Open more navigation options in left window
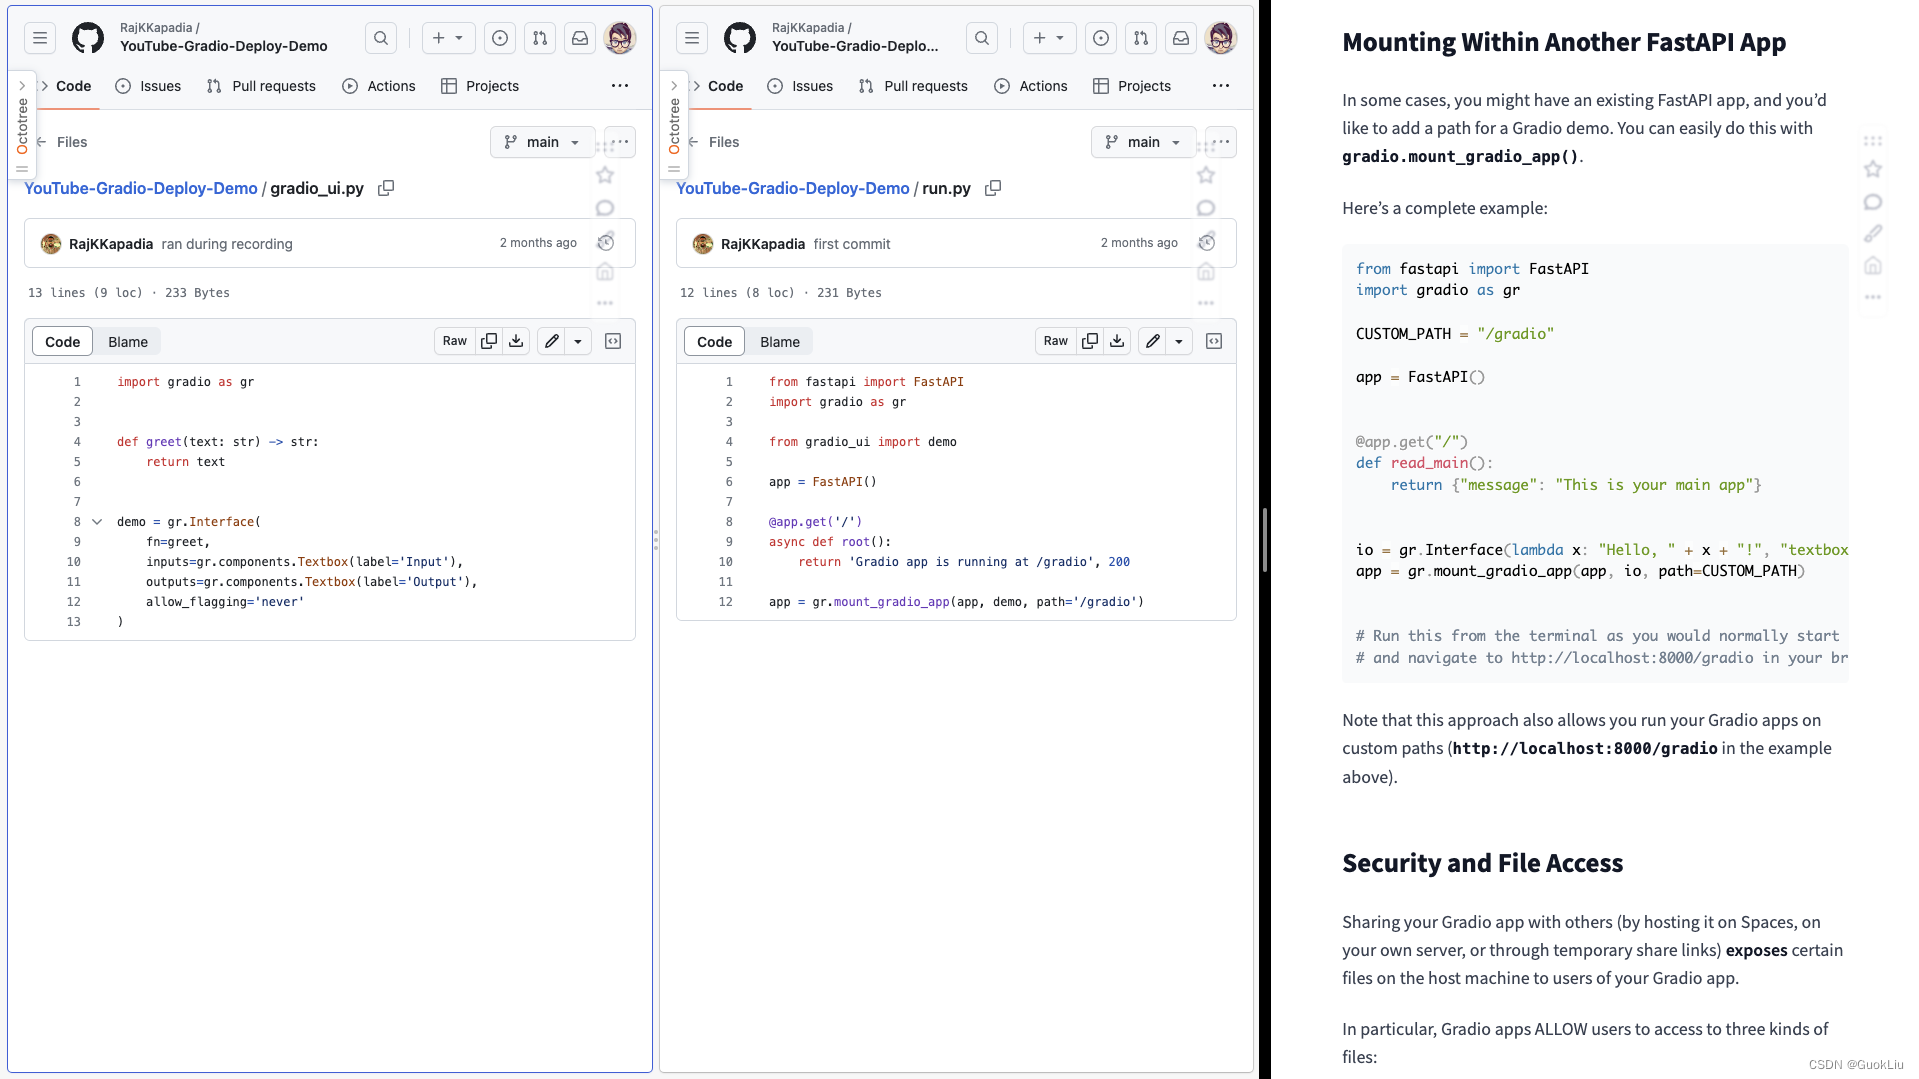 620,86
